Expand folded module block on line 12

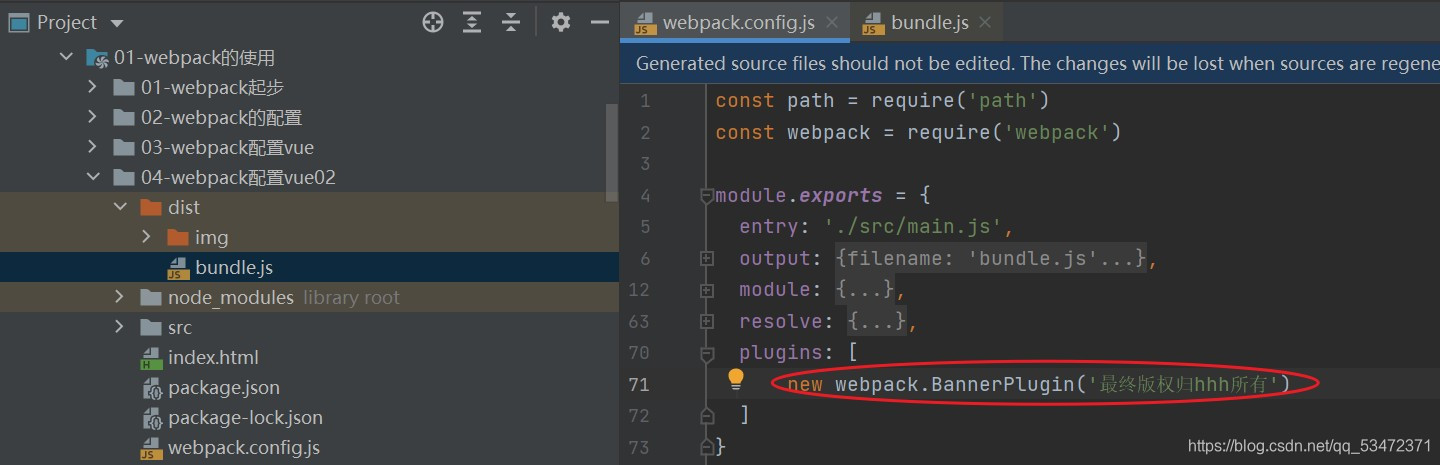tap(707, 290)
